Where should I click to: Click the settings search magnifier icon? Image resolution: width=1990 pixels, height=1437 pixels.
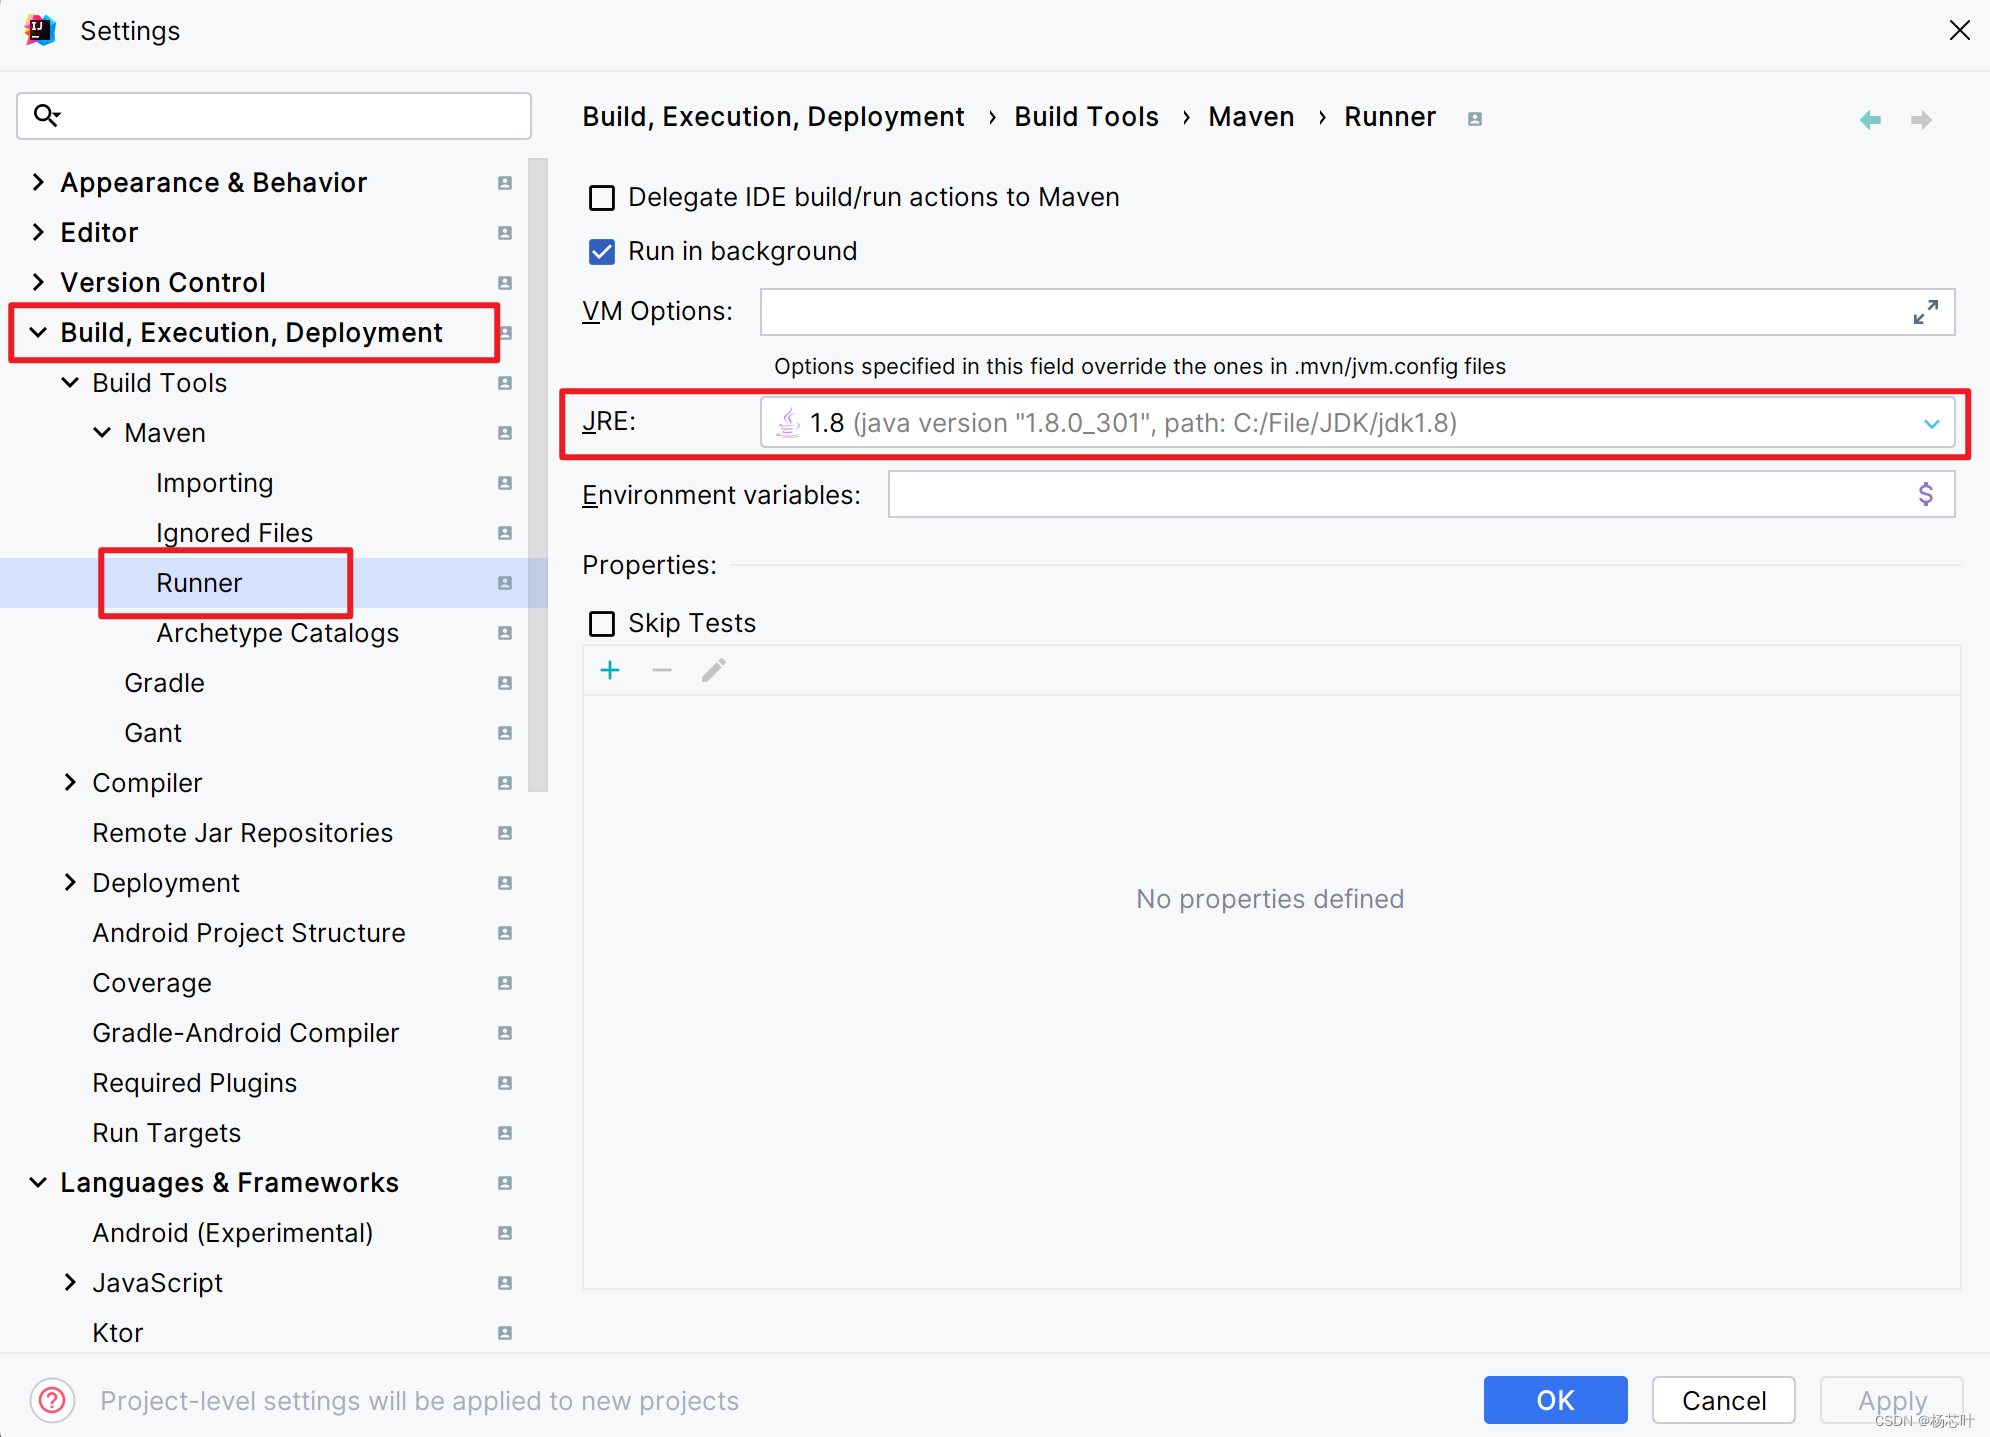46,116
